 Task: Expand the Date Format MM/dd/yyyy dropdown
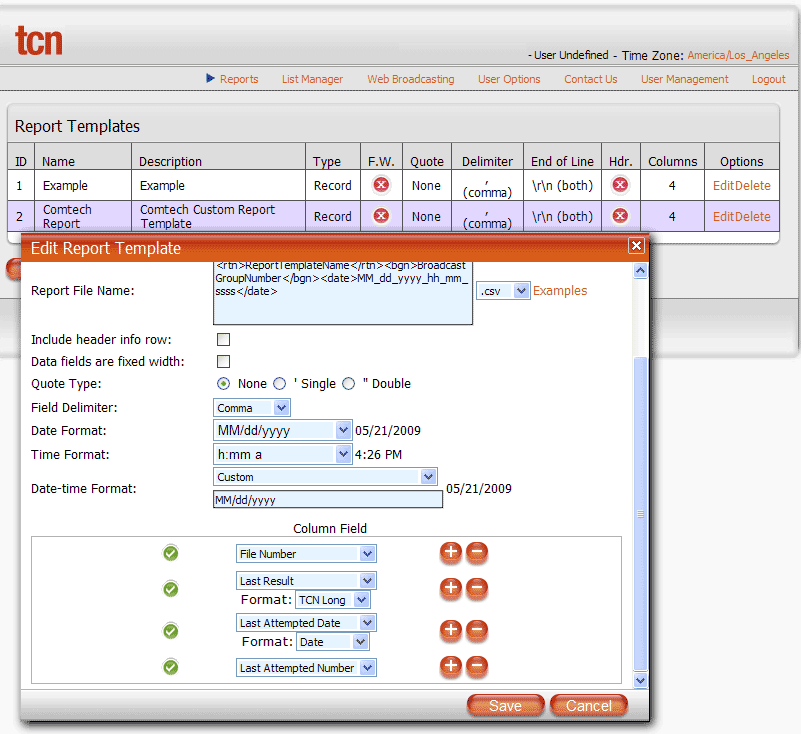pyautogui.click(x=283, y=430)
